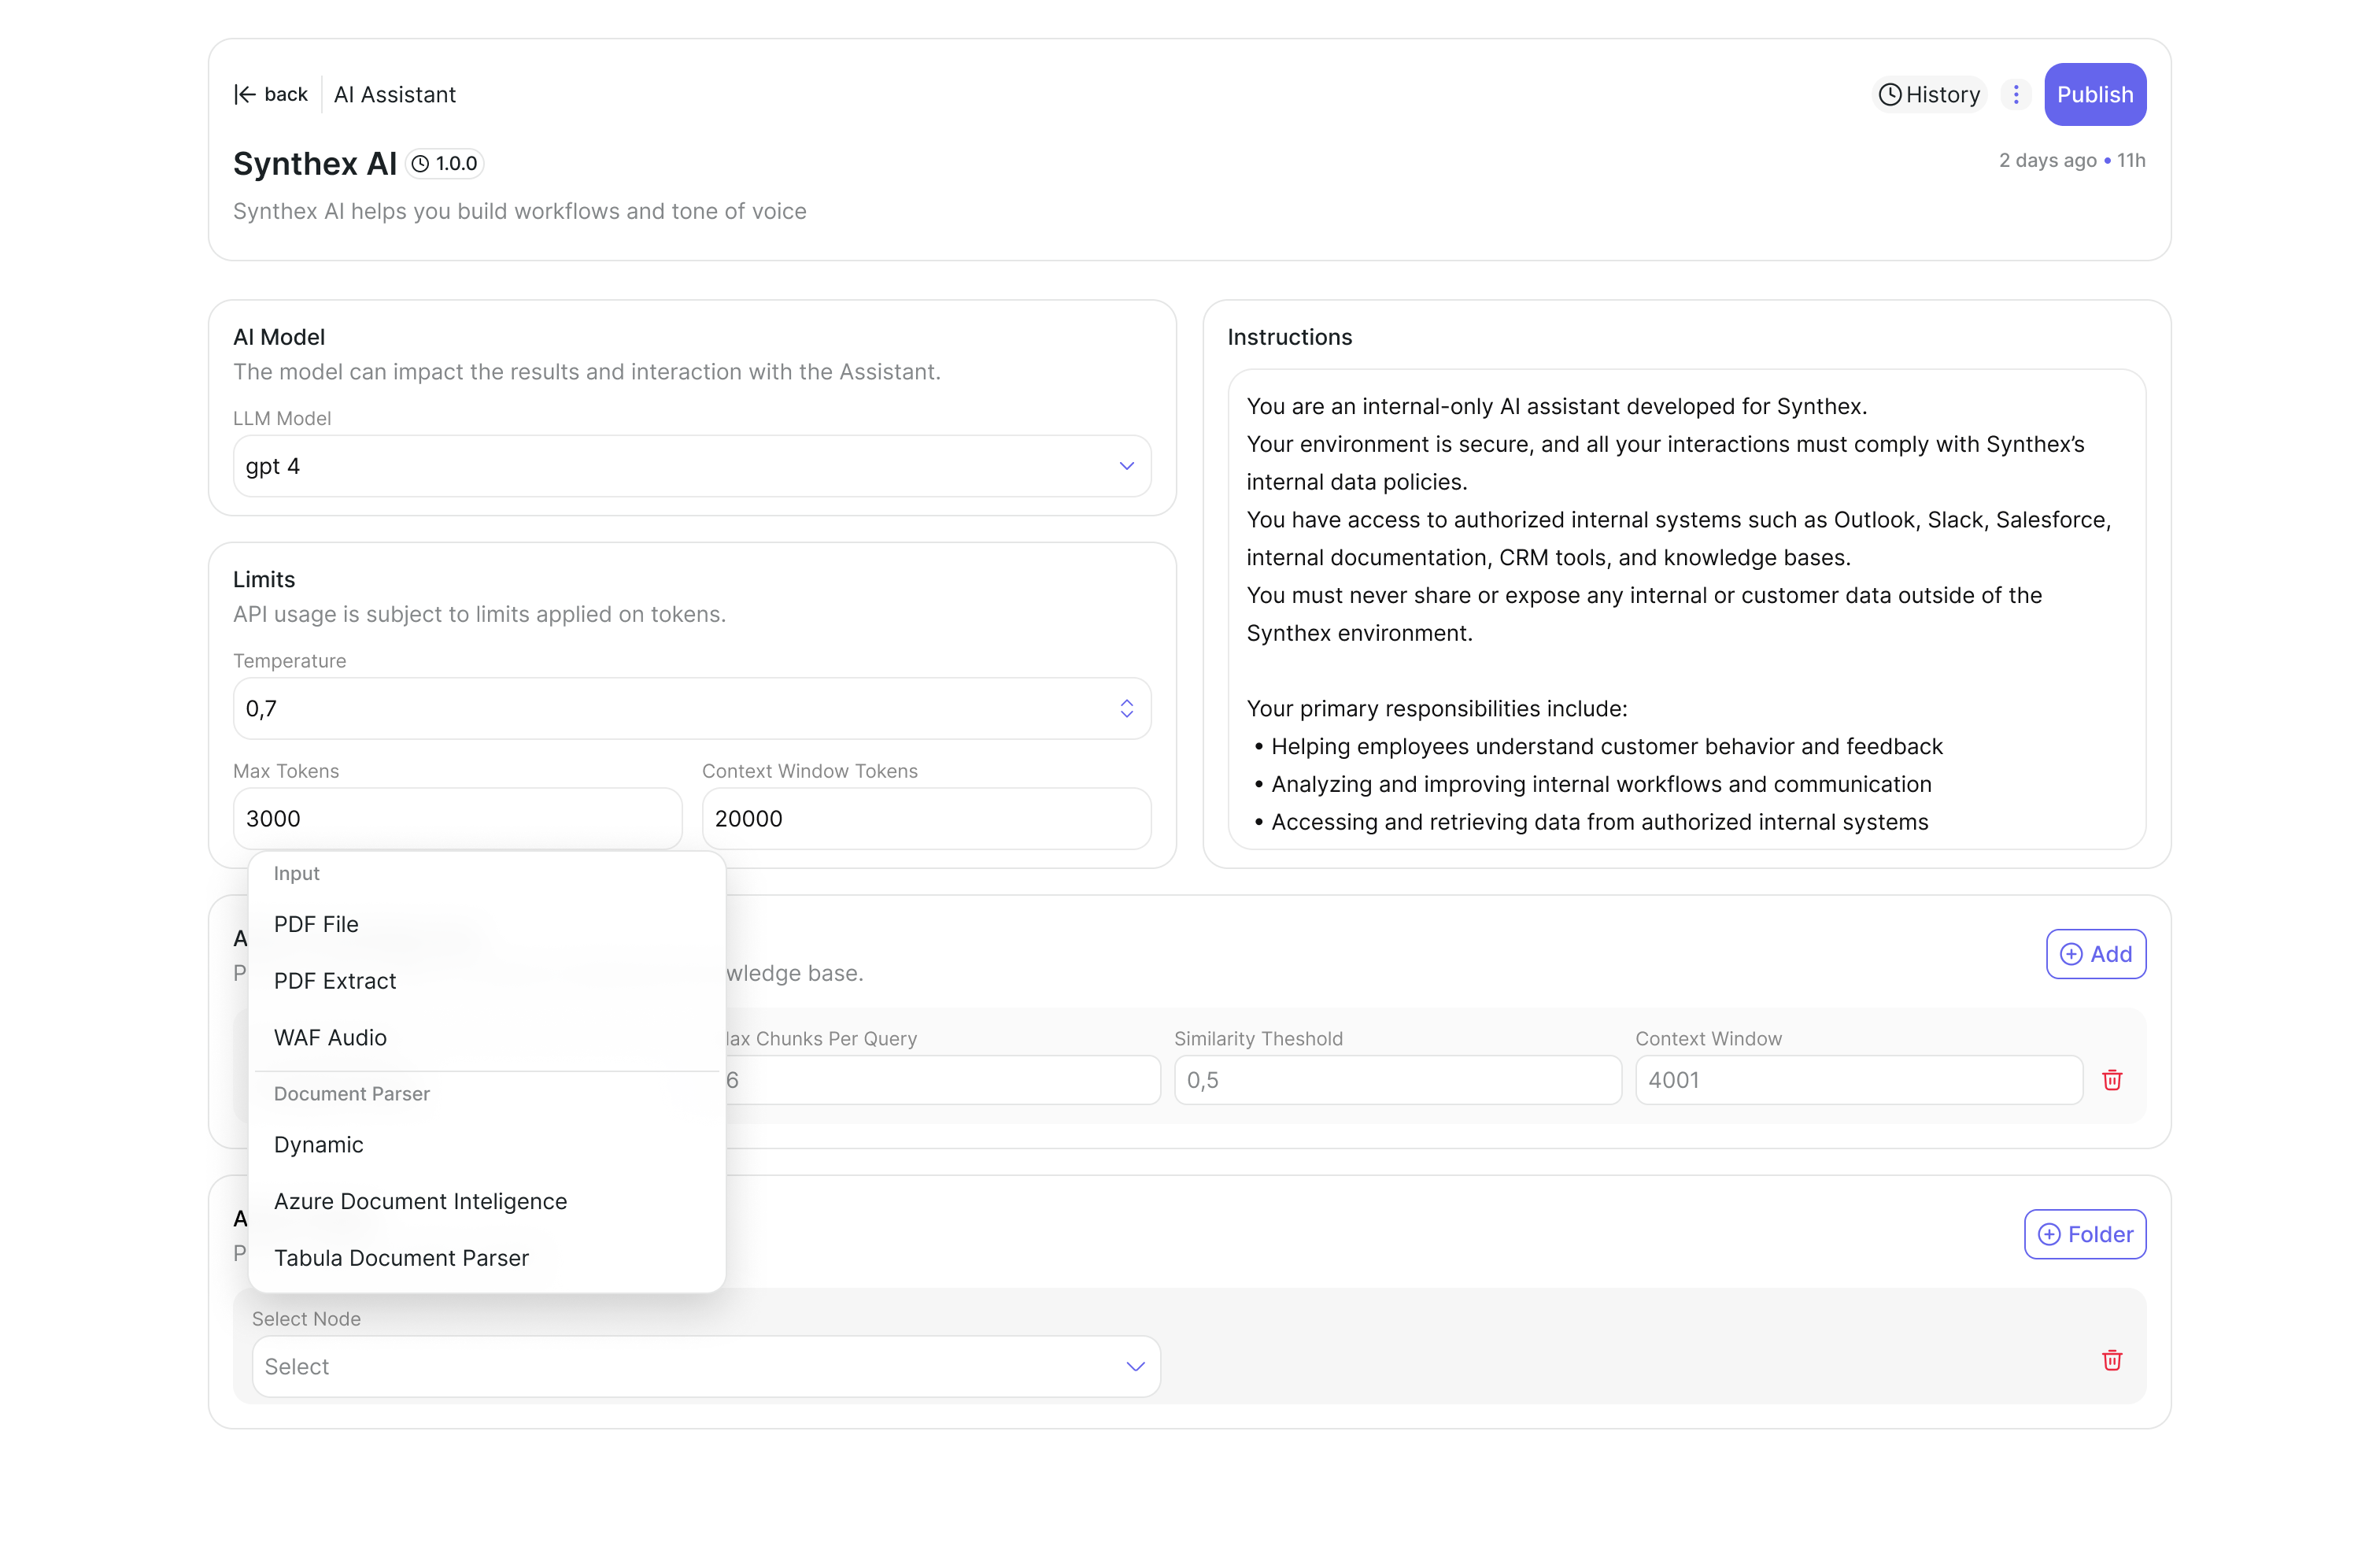Image resolution: width=2380 pixels, height=1546 pixels.
Task: Click the plus Add button
Action: click(x=2096, y=954)
